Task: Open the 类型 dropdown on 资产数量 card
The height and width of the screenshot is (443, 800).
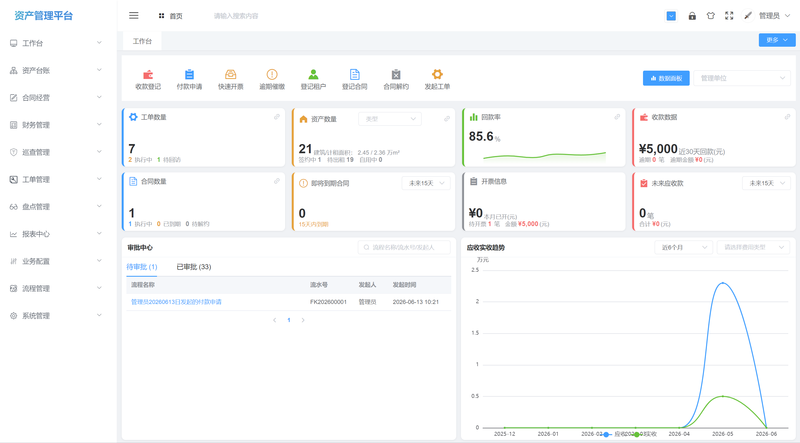Action: coord(390,119)
